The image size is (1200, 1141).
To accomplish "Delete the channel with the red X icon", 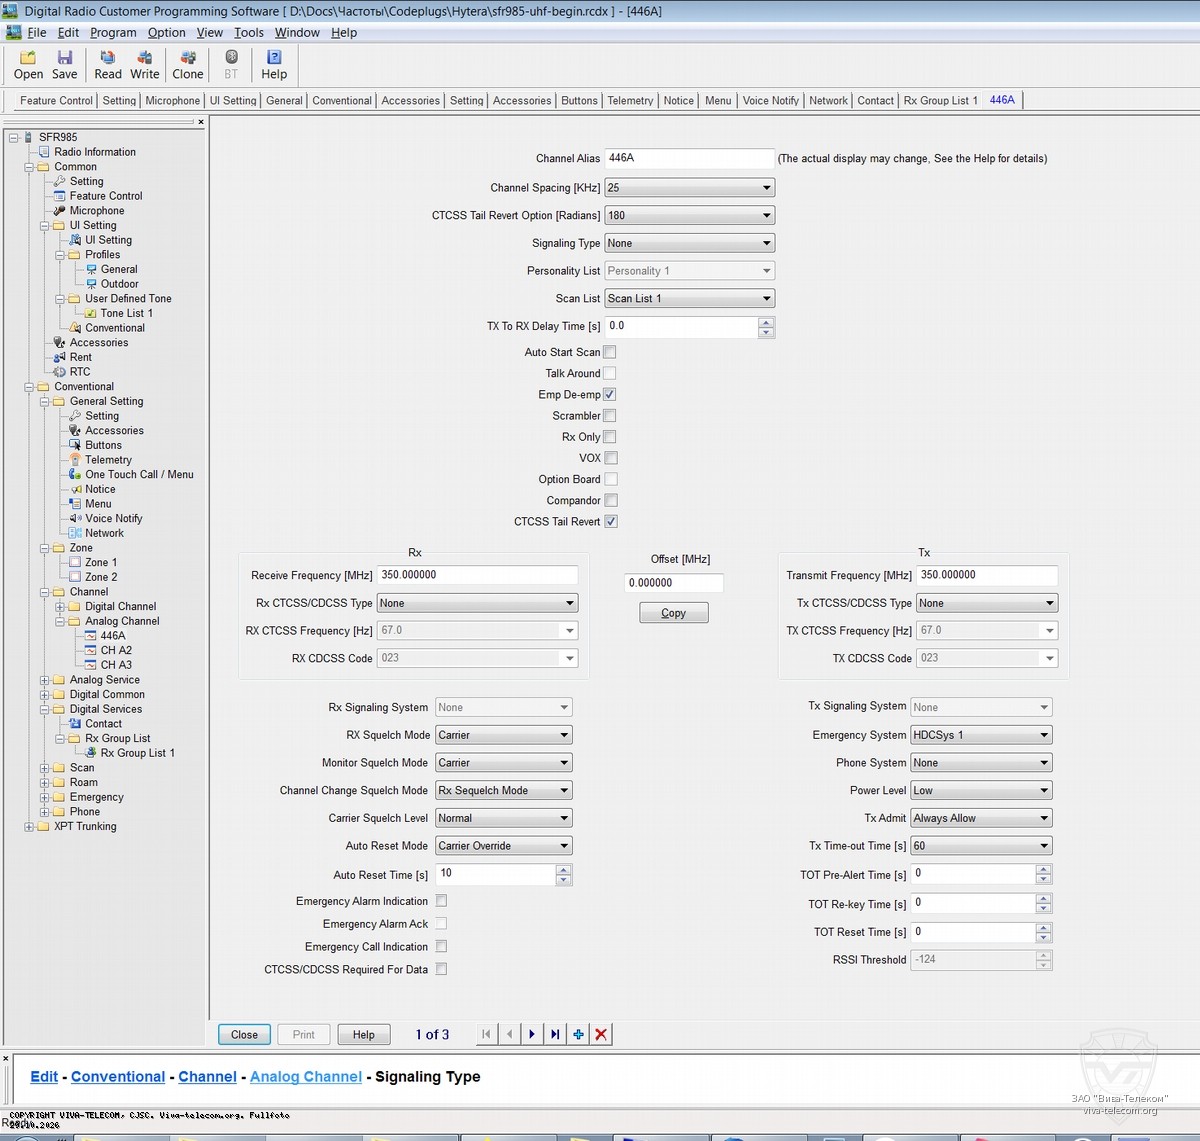I will pos(601,1034).
